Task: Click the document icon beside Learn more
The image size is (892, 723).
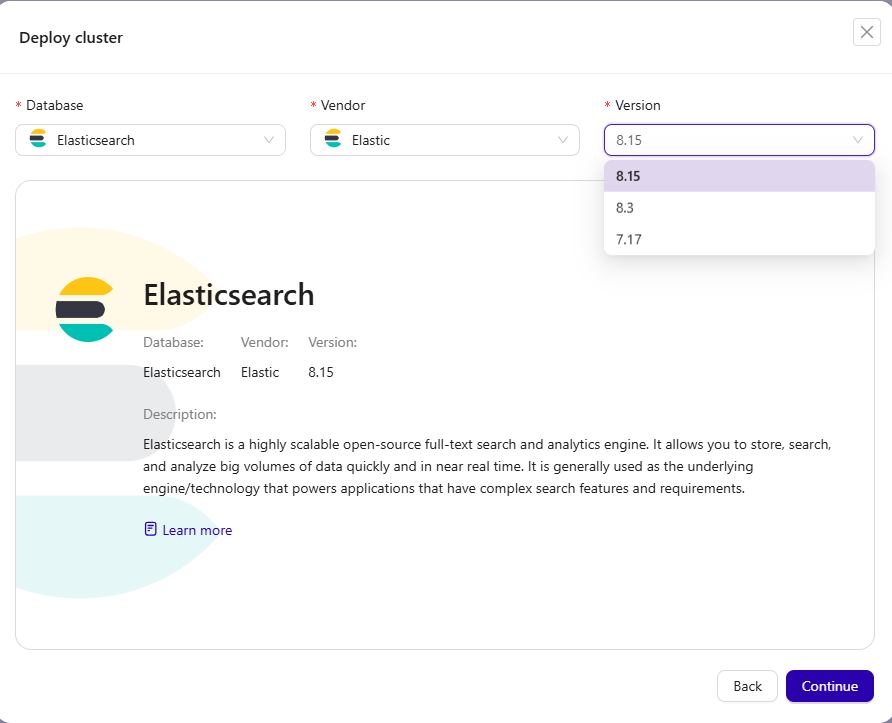Action: 150,528
